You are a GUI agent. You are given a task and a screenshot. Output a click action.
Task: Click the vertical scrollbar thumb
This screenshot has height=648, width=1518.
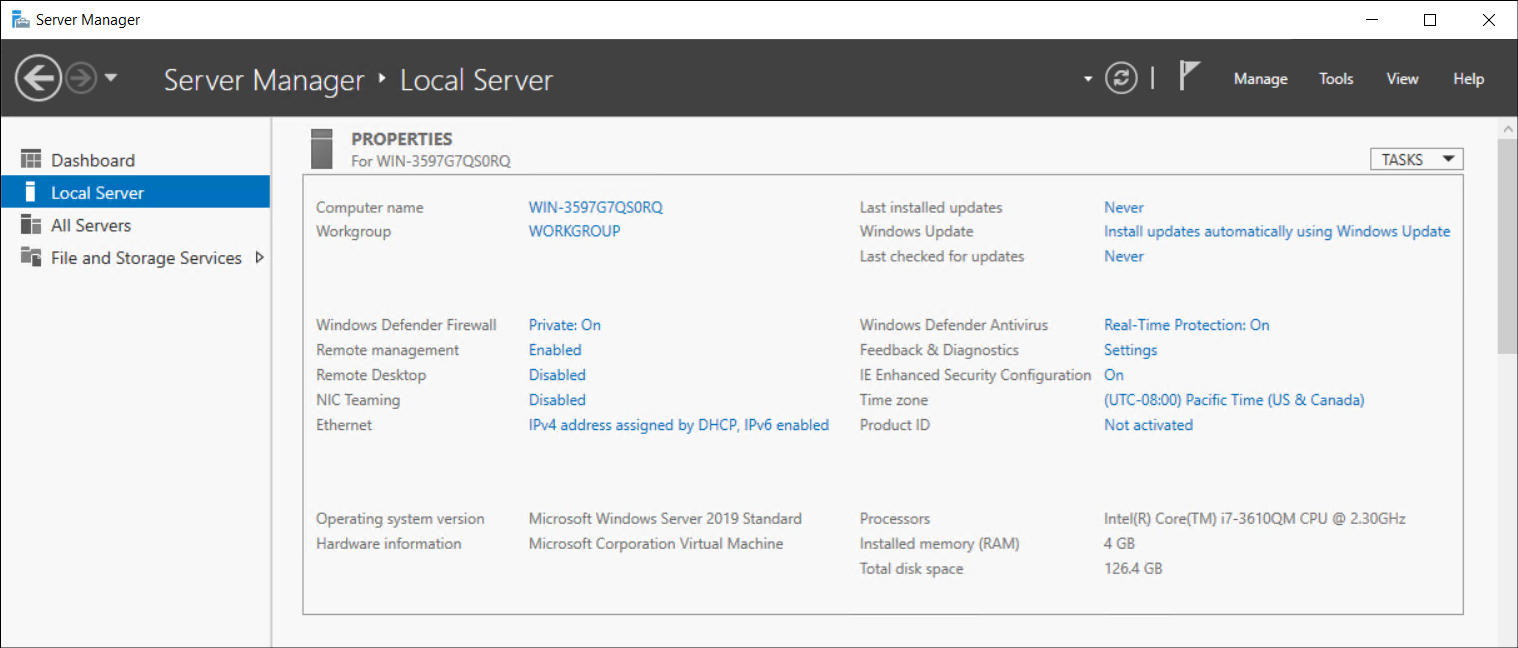[x=1507, y=246]
